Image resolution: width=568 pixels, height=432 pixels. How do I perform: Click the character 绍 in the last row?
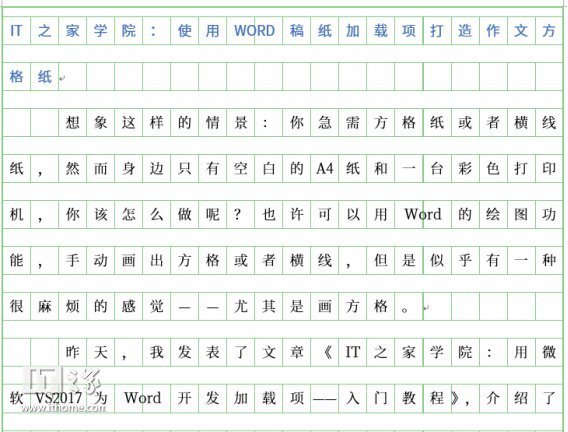click(521, 398)
